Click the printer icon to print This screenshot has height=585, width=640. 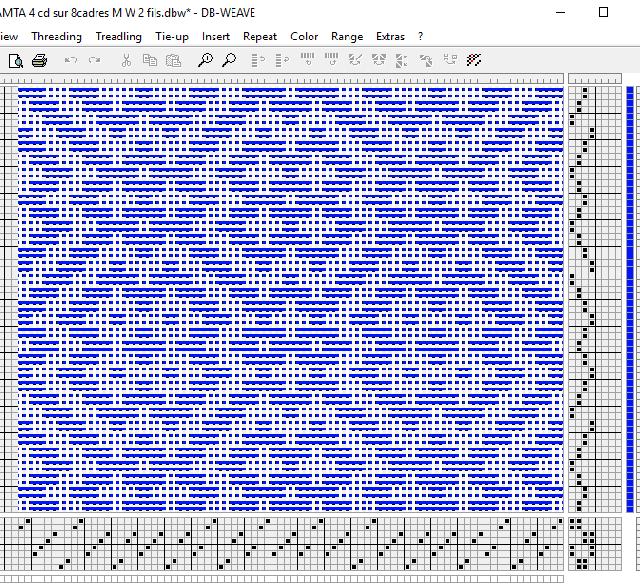39,61
